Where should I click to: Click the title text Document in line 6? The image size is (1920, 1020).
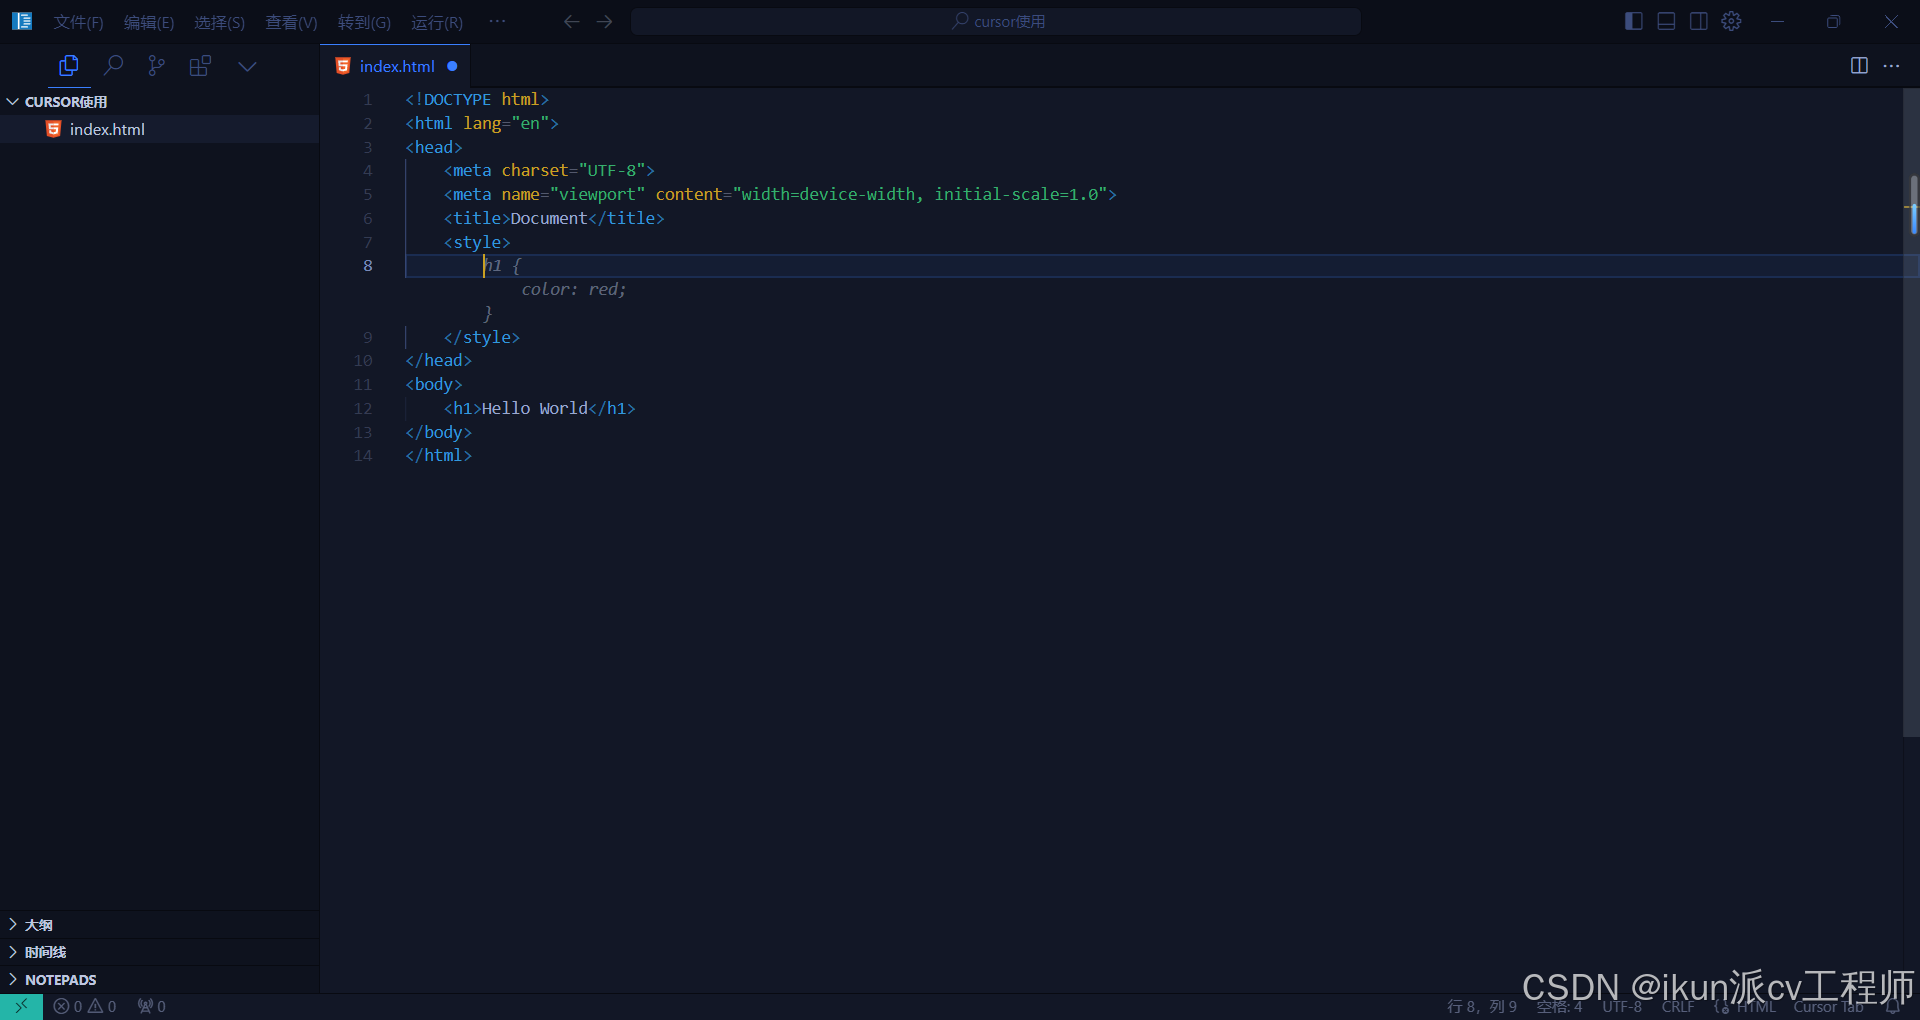click(x=549, y=218)
